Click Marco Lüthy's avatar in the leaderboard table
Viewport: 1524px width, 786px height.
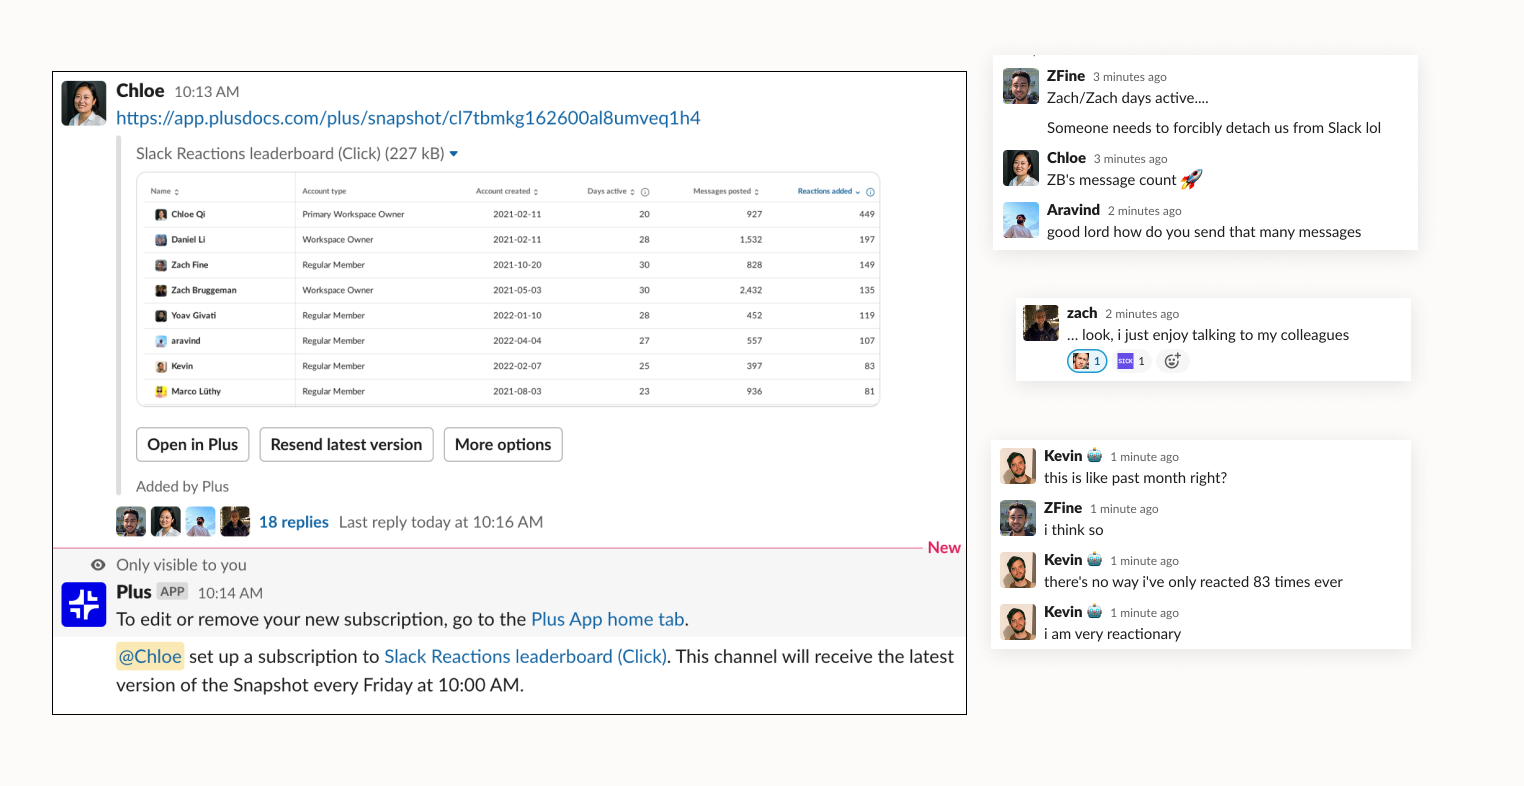(161, 392)
